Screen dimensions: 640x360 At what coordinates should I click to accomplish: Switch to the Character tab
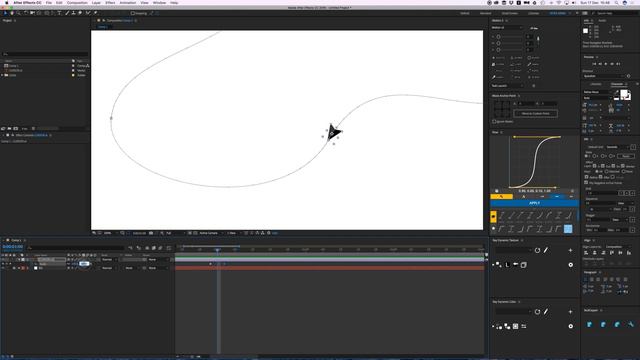click(x=617, y=84)
